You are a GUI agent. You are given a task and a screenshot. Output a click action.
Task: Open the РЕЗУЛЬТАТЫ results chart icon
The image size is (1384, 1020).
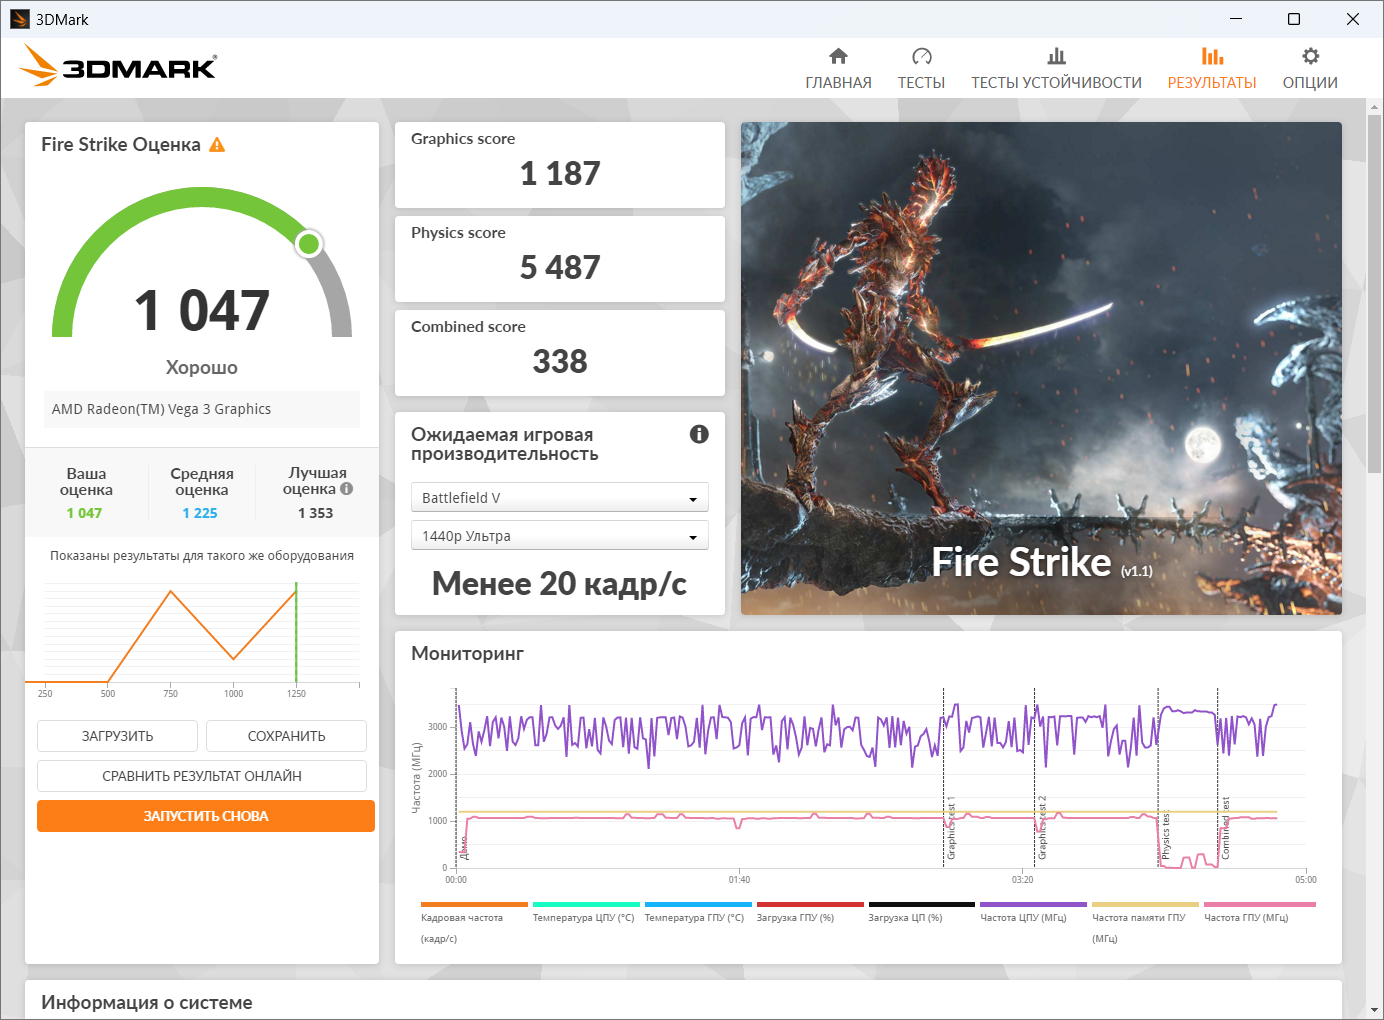1212,56
